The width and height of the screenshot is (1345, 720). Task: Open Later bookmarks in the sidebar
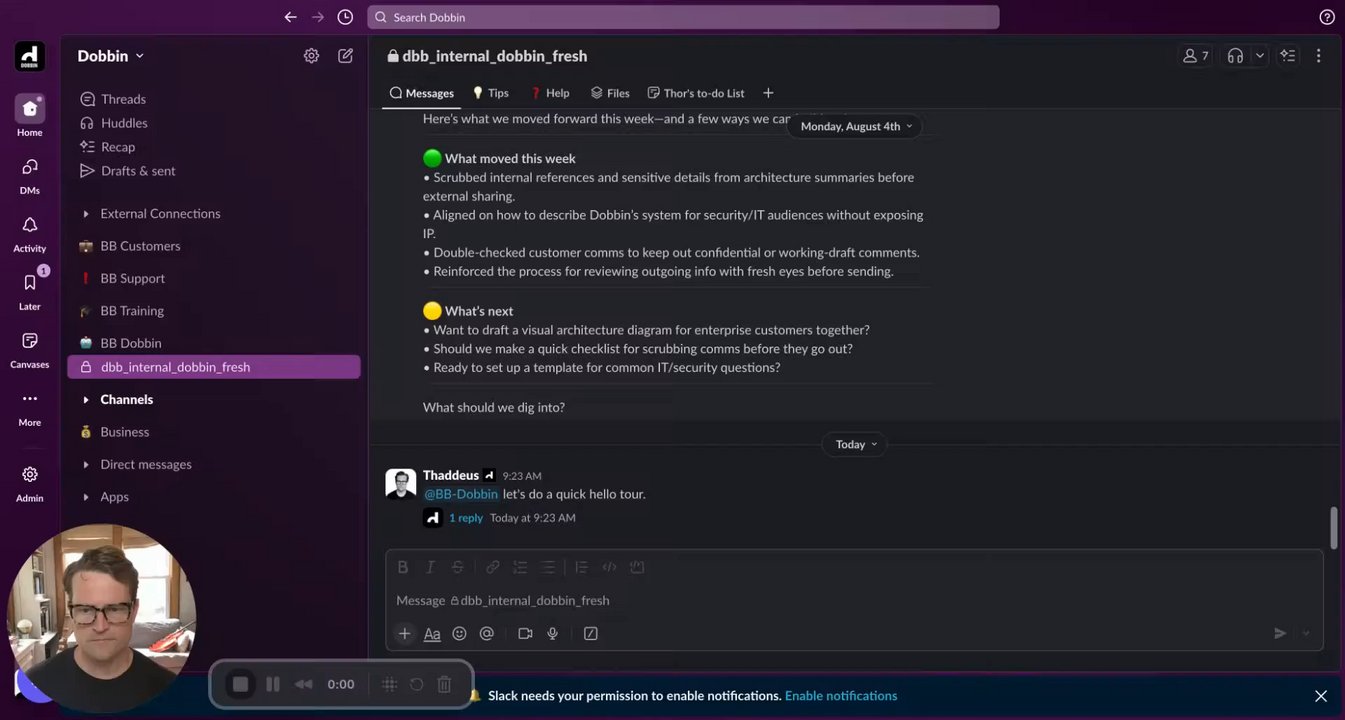pyautogui.click(x=29, y=291)
